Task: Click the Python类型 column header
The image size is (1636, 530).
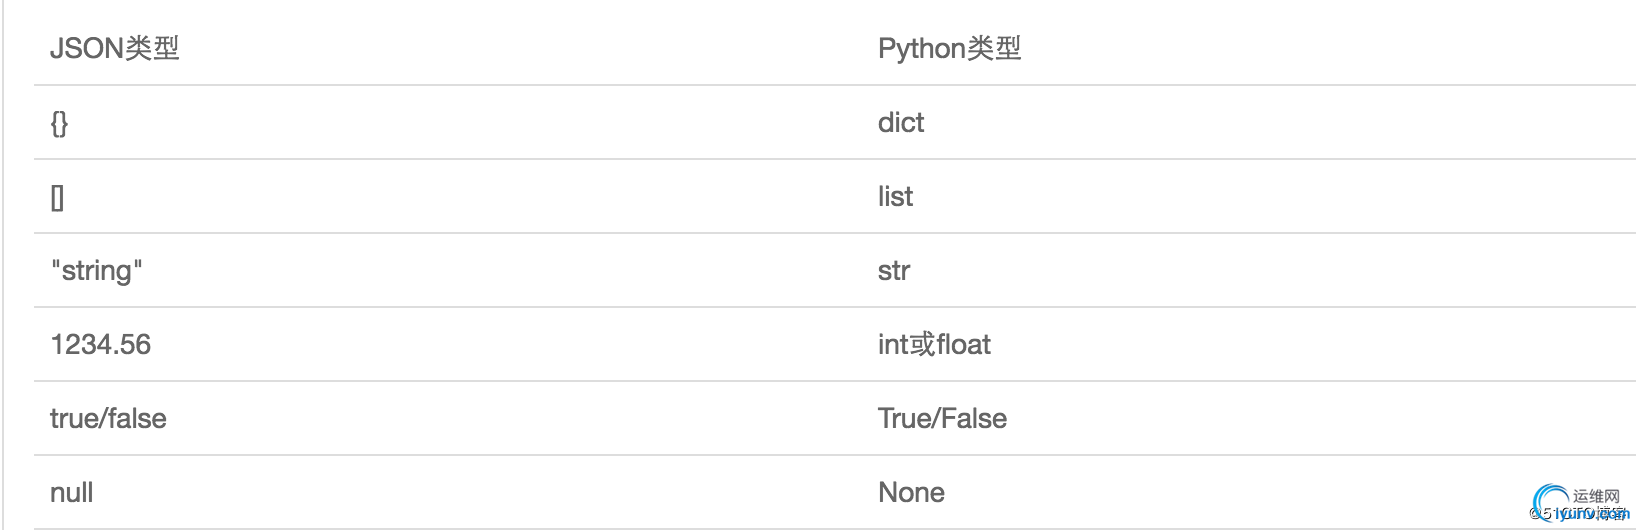Action: point(949,48)
